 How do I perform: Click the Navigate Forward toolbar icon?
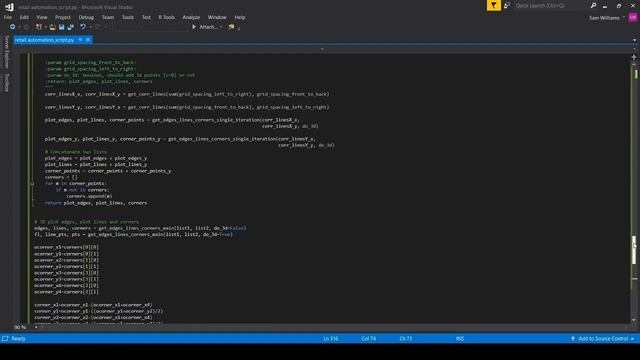click(27, 27)
